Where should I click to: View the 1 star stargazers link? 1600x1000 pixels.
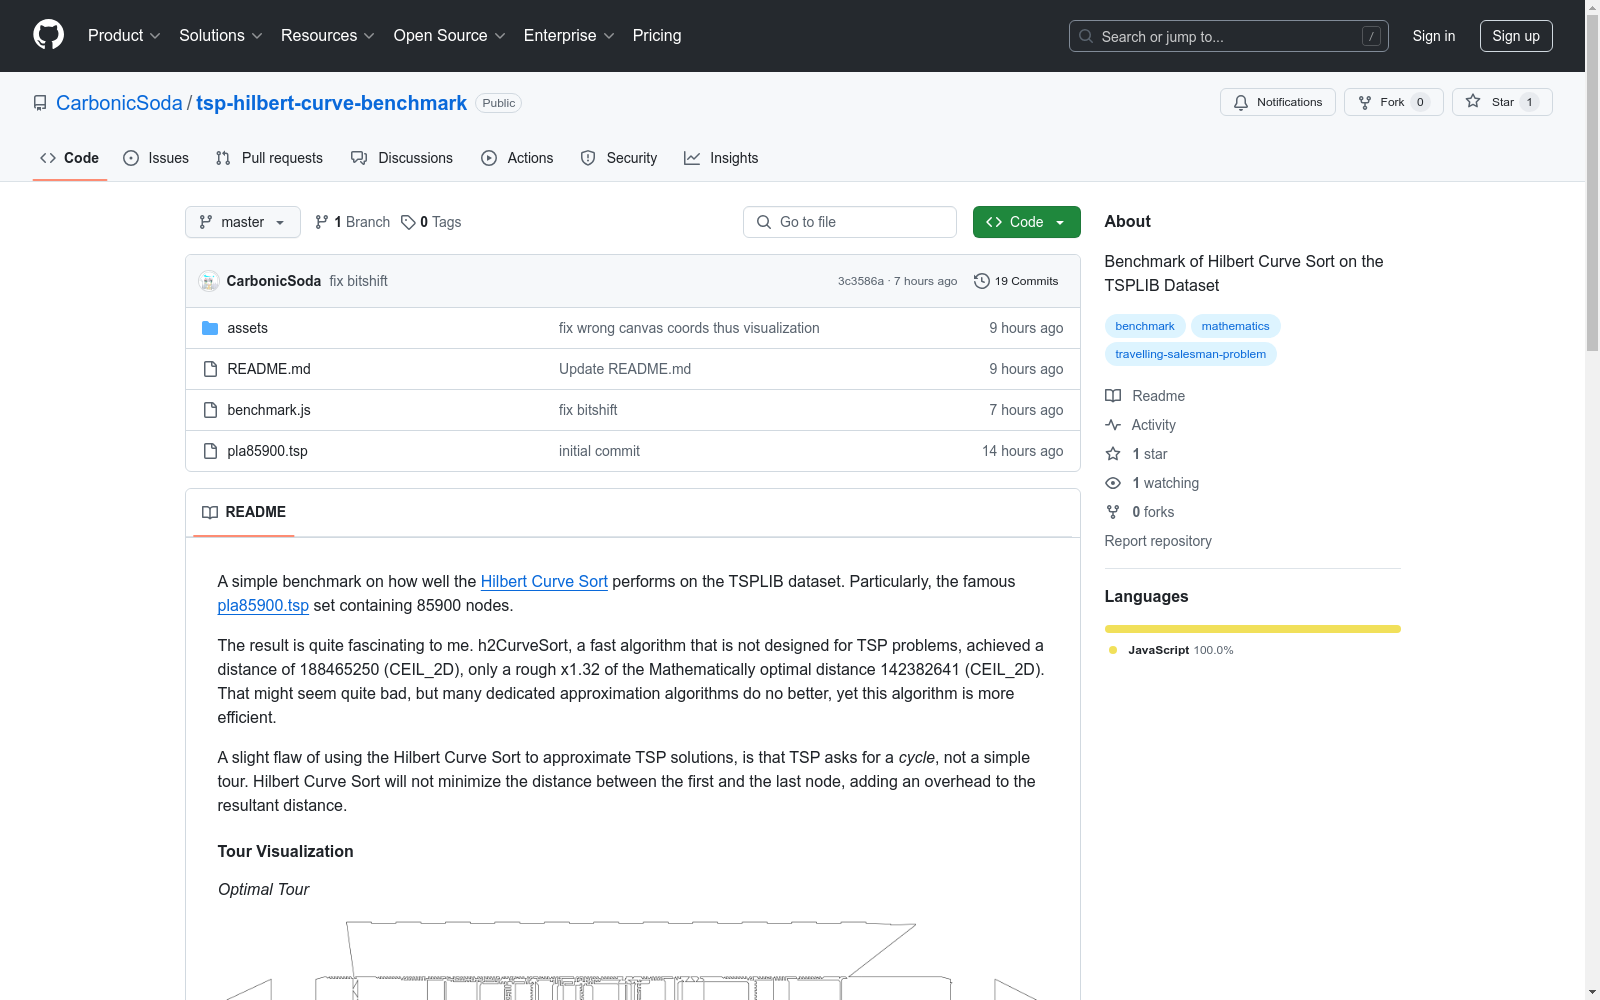(x=1137, y=454)
